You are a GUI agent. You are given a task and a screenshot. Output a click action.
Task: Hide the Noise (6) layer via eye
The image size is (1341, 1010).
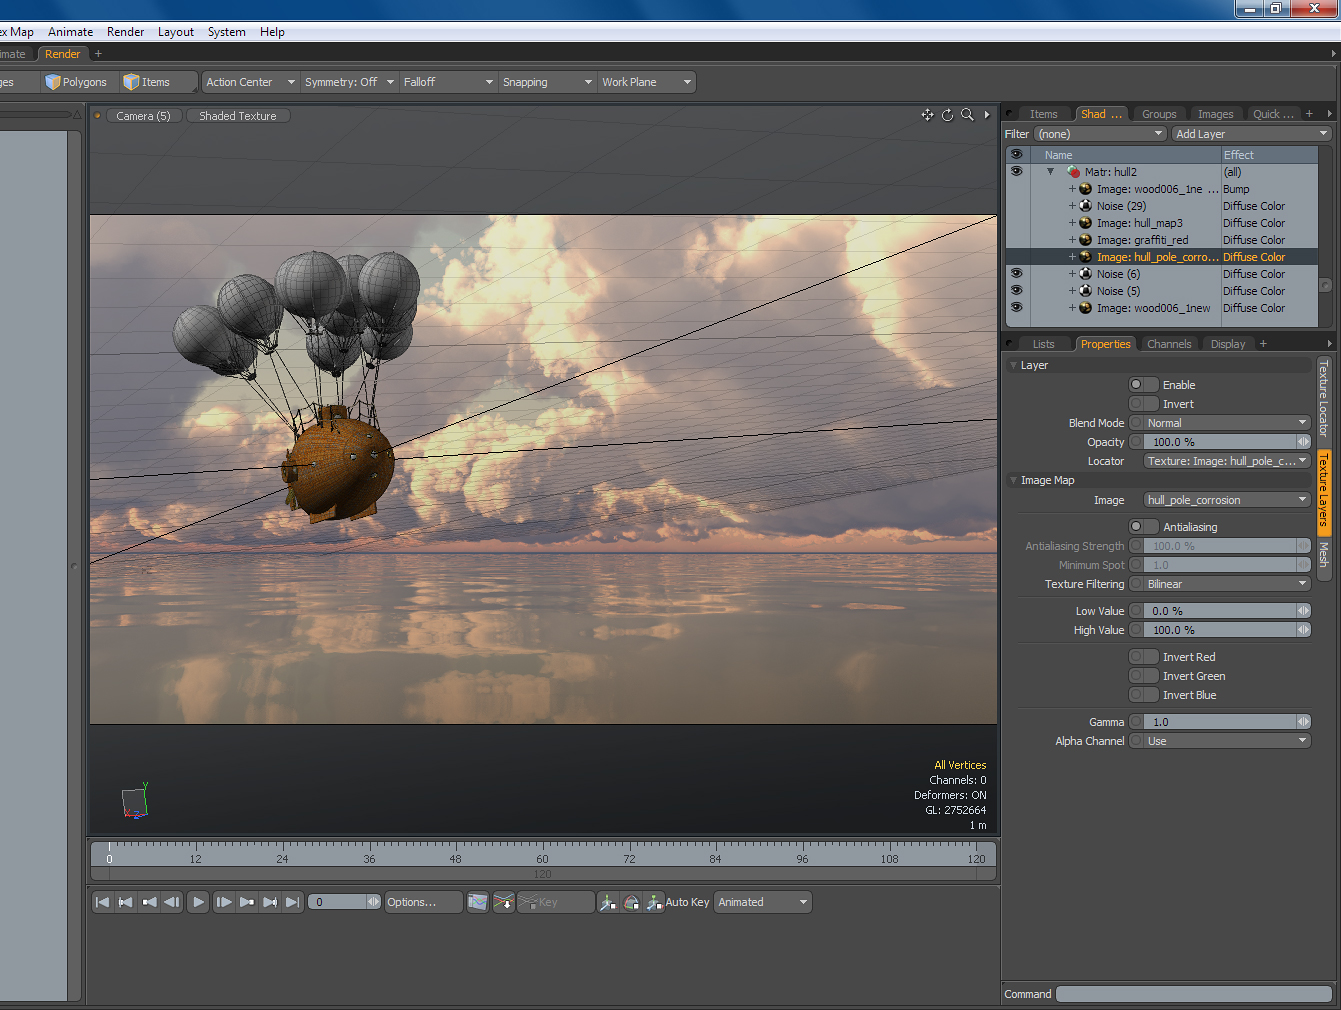click(x=1016, y=273)
